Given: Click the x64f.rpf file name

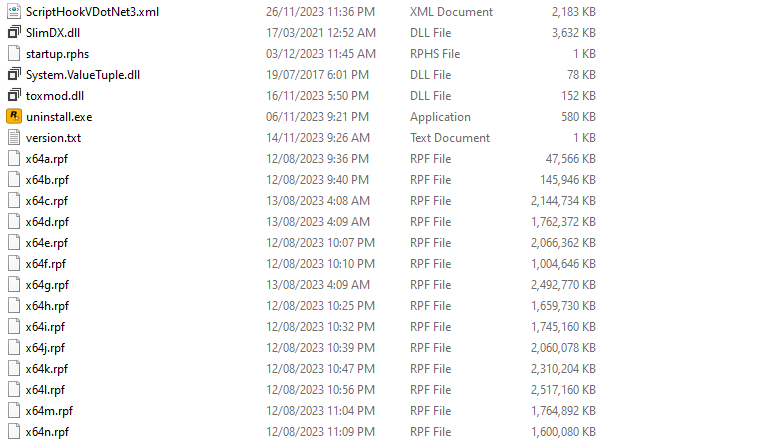Looking at the screenshot, I should click(46, 264).
